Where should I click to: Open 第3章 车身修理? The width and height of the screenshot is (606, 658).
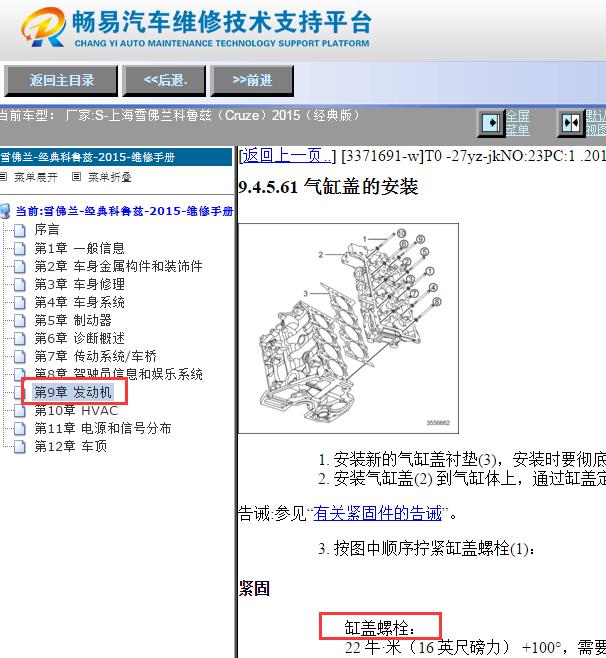pyautogui.click(x=79, y=284)
